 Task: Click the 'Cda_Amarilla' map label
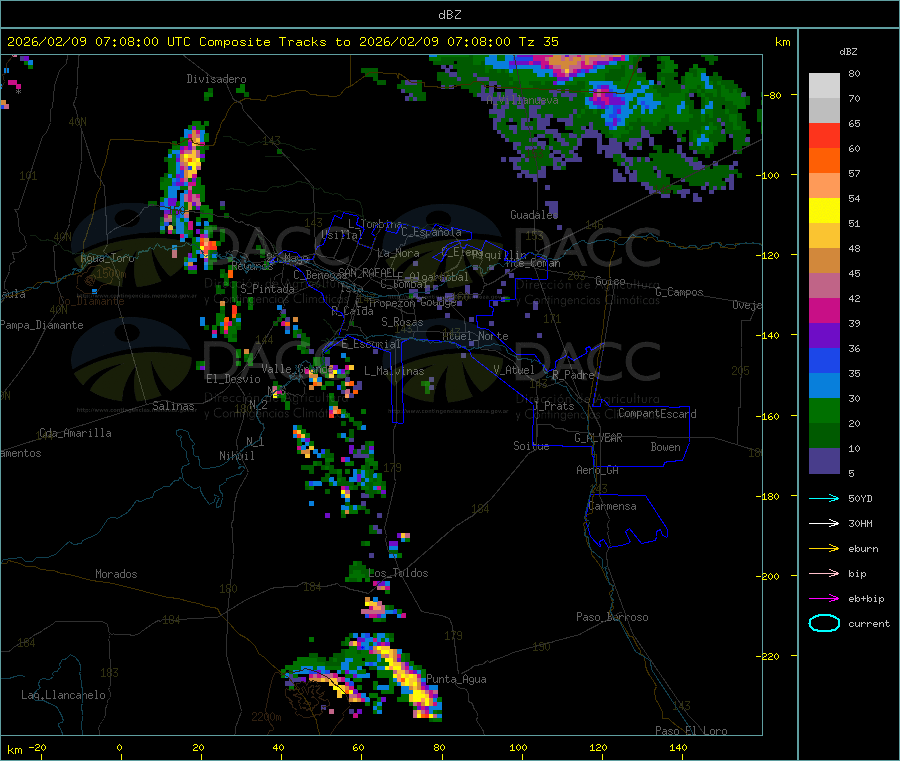click(x=75, y=433)
